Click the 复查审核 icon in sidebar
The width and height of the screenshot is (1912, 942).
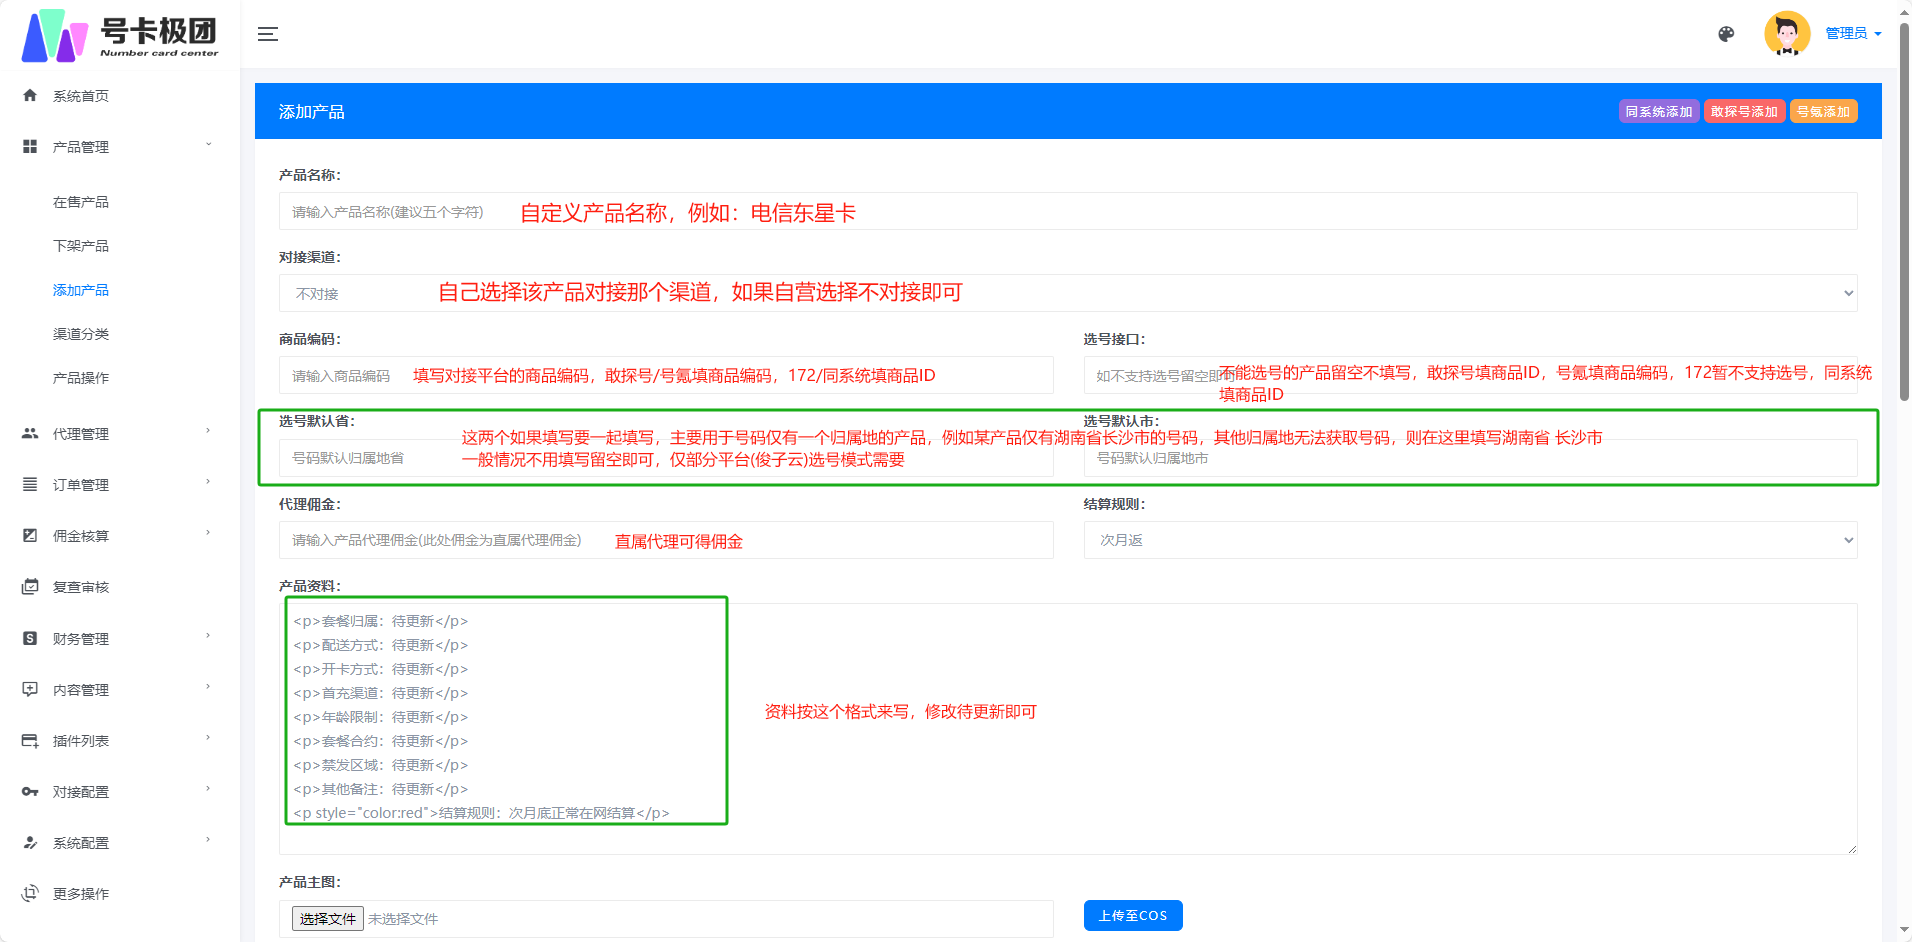click(30, 587)
